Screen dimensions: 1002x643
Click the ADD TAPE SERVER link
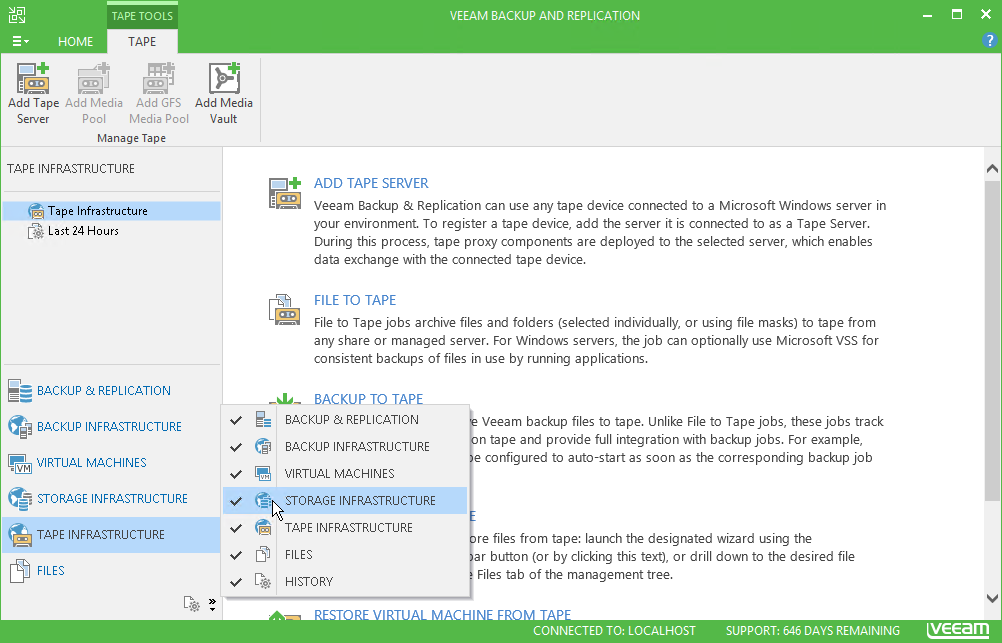tap(371, 183)
